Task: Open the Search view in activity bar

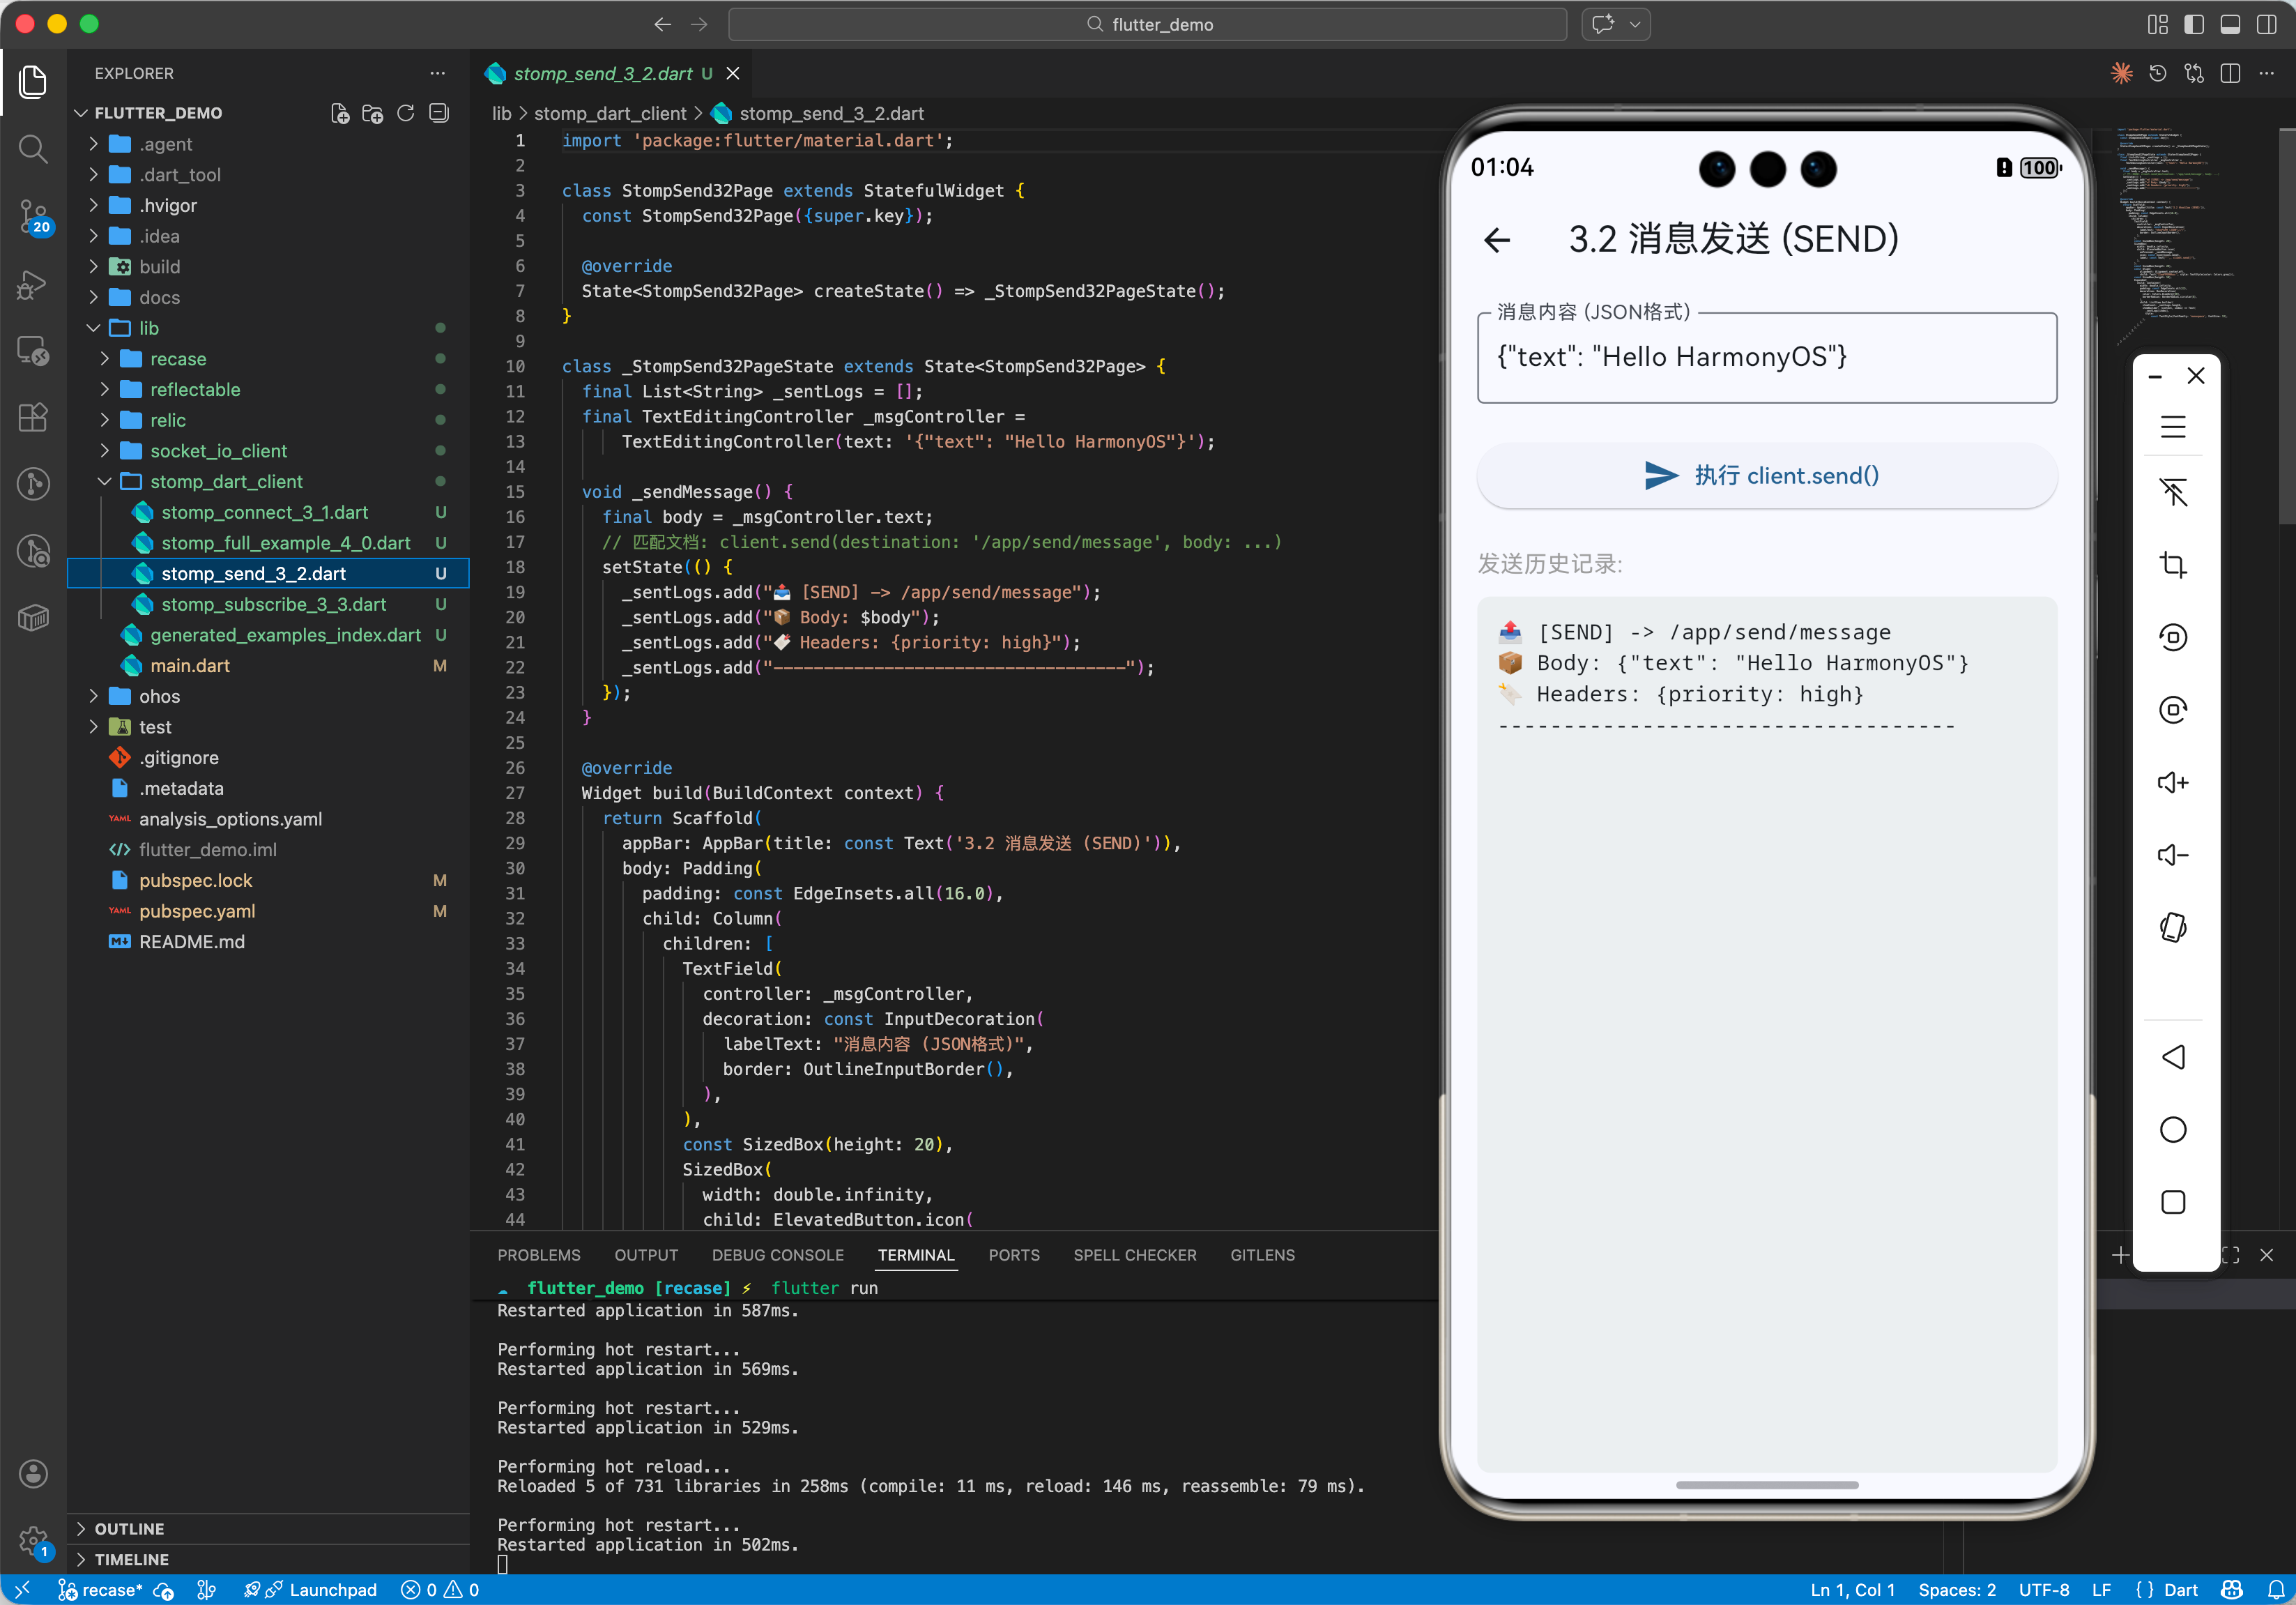Action: pyautogui.click(x=33, y=149)
